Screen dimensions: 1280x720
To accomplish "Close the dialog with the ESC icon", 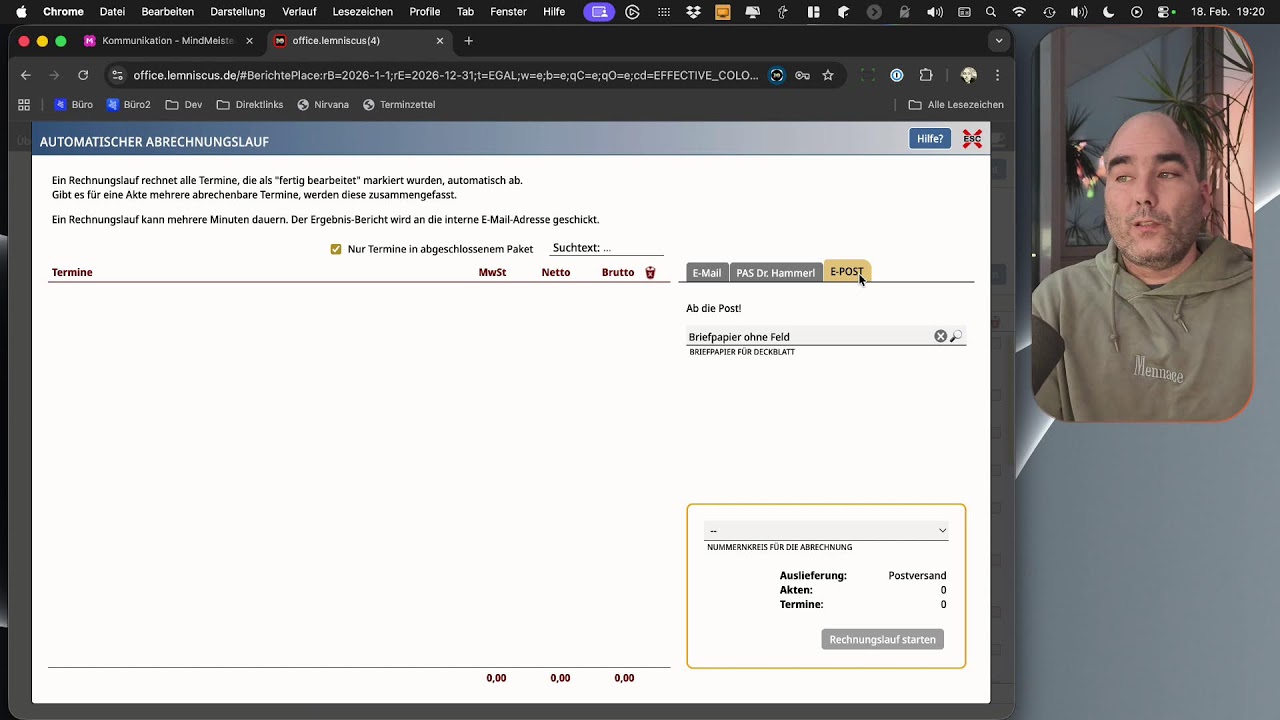I will pyautogui.click(x=972, y=139).
